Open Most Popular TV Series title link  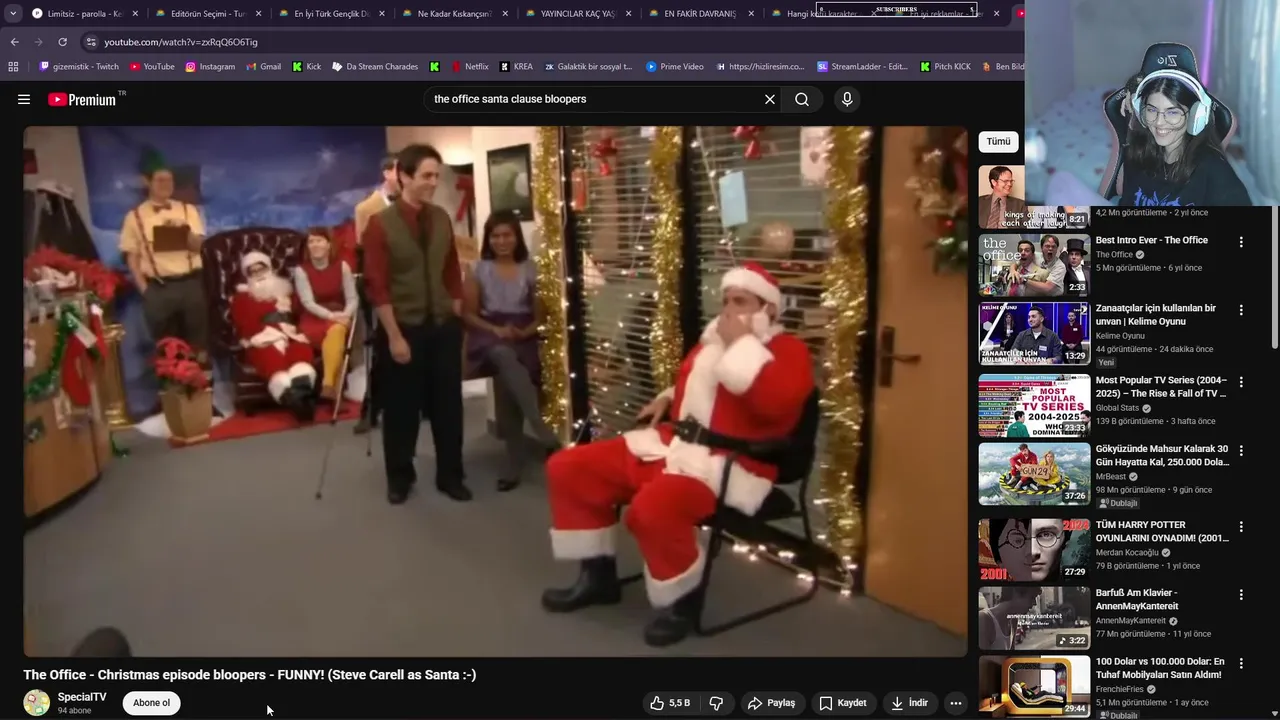click(1161, 387)
